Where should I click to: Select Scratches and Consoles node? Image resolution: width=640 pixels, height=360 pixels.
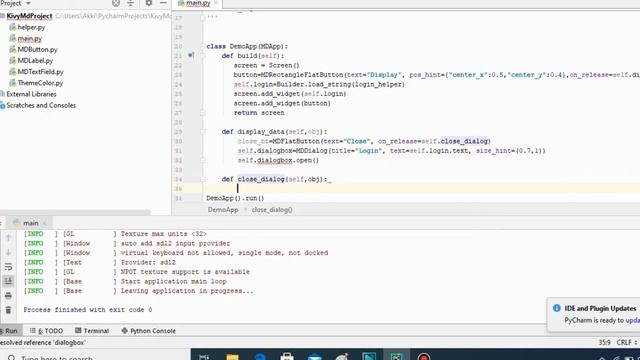(x=41, y=105)
